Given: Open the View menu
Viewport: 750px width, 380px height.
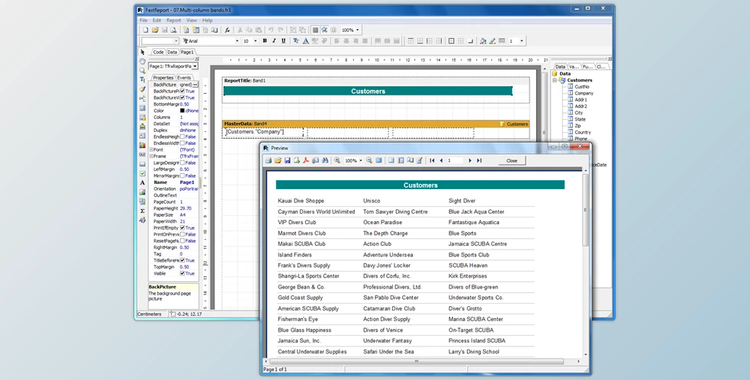Looking at the screenshot, I should pyautogui.click(x=191, y=20).
